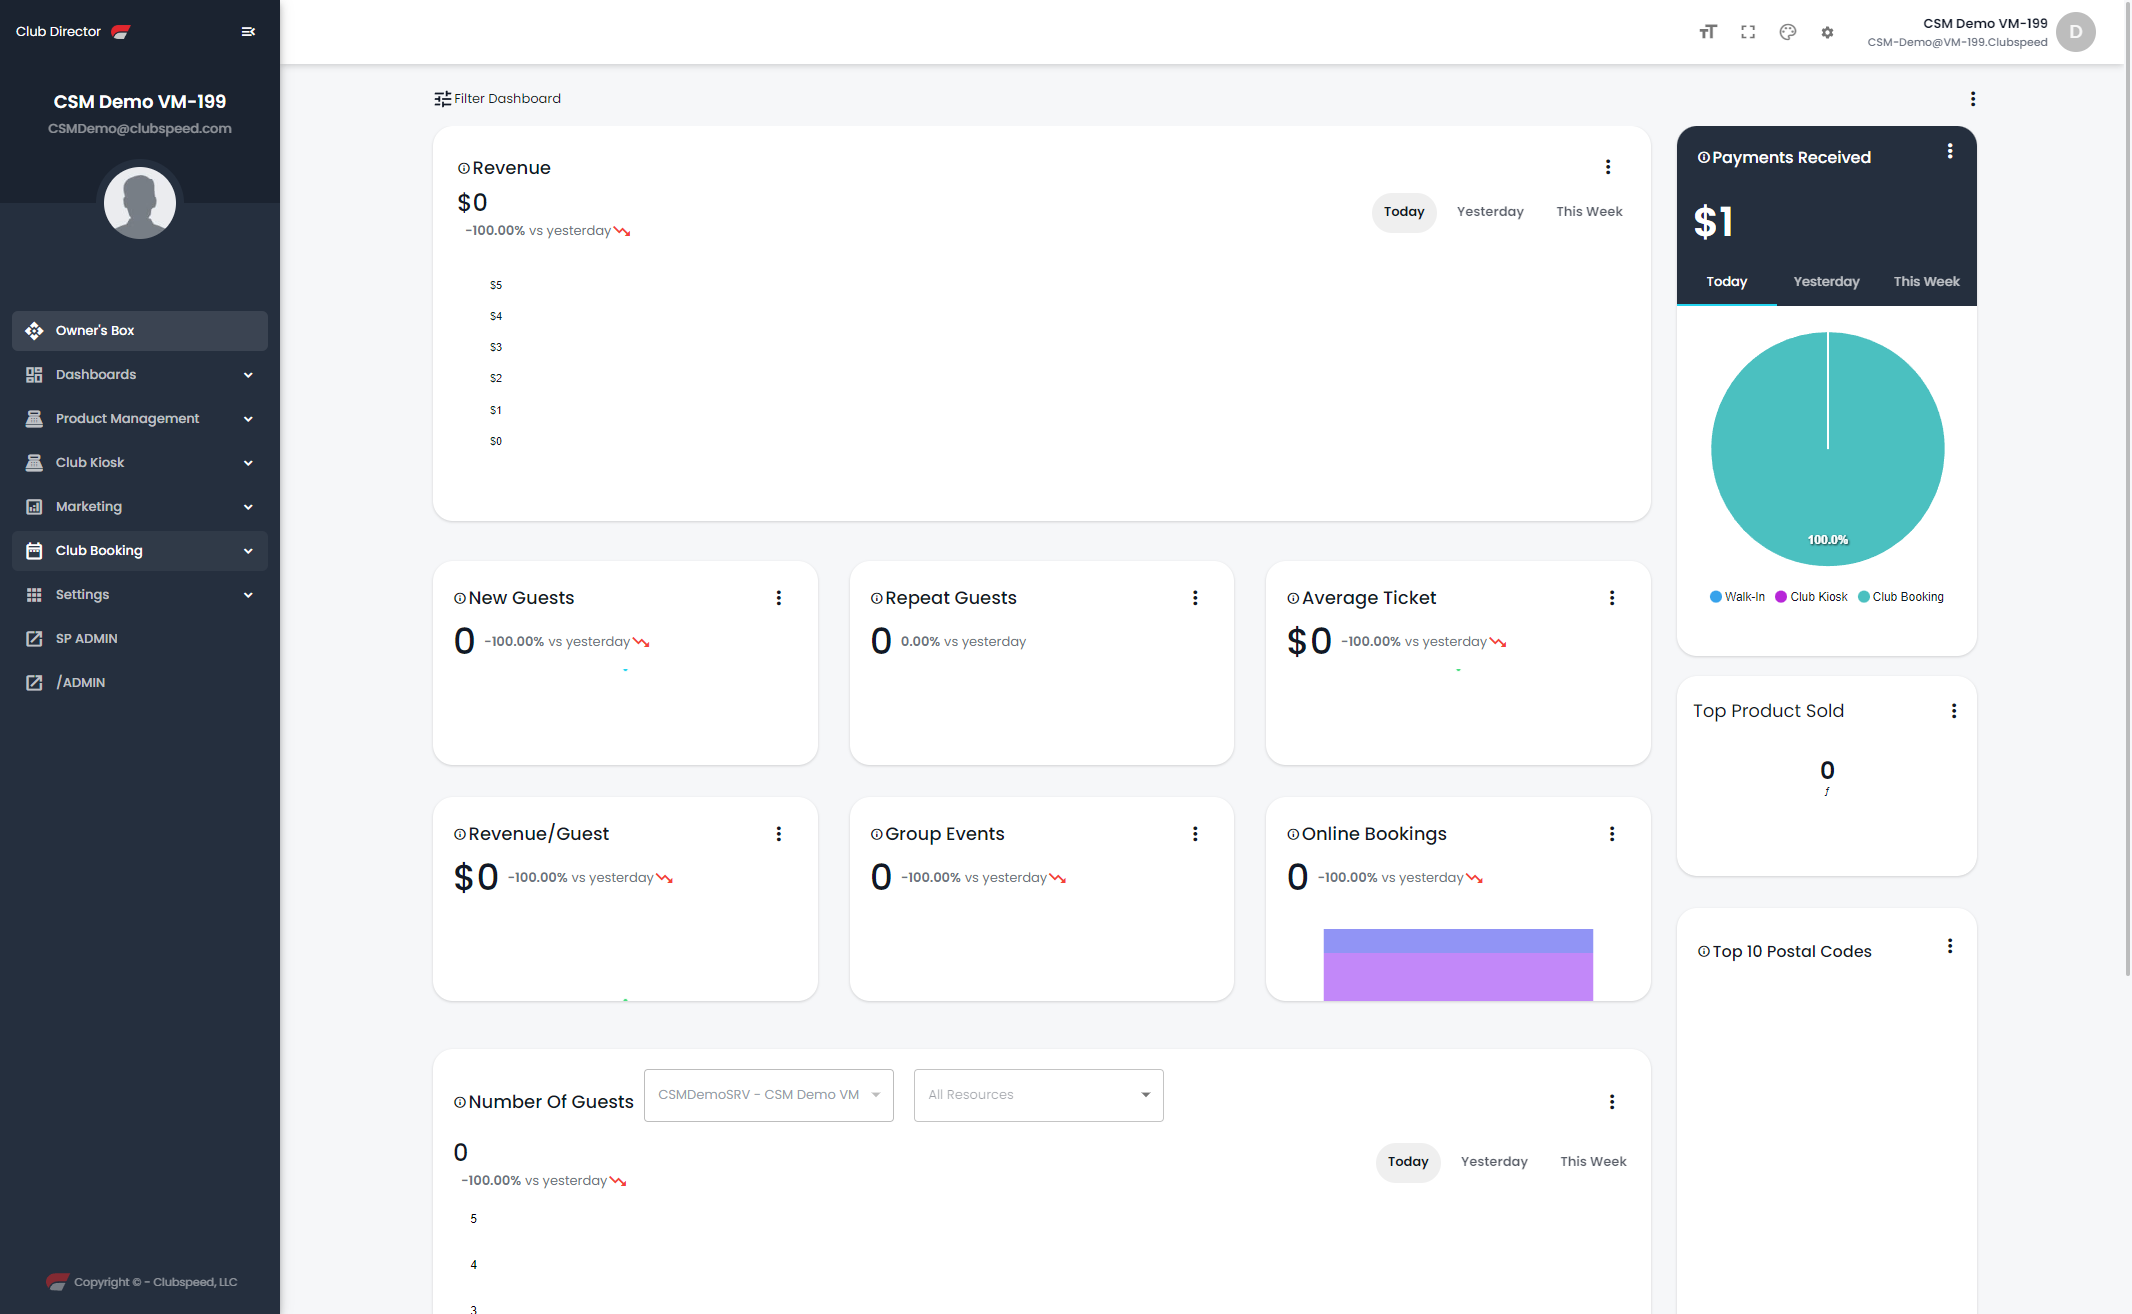Open the Online Bookings card options menu
Viewport: 2132px width, 1314px height.
[1612, 834]
